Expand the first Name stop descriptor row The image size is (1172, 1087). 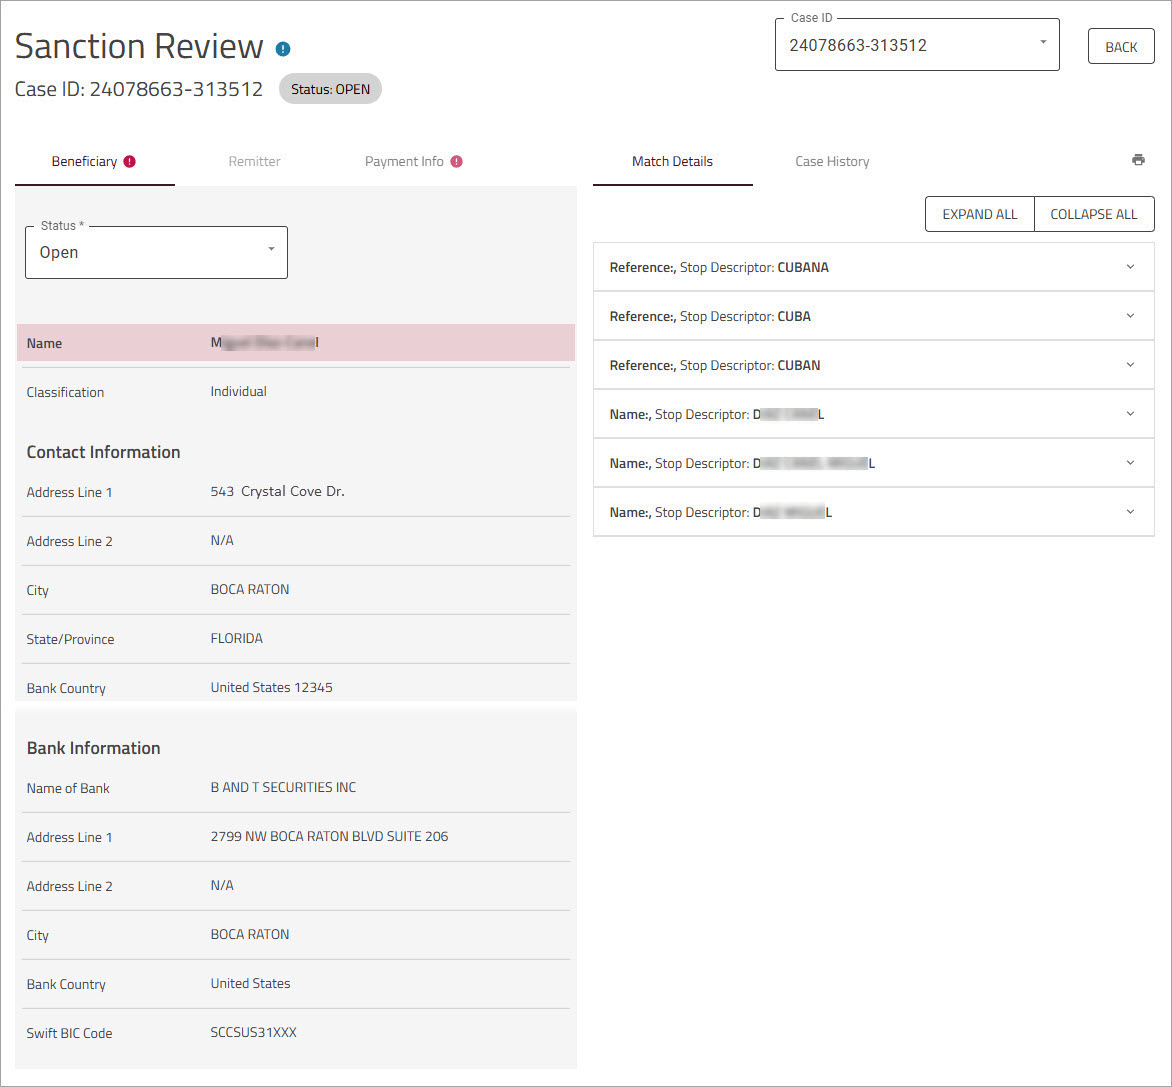pyautogui.click(x=1130, y=413)
